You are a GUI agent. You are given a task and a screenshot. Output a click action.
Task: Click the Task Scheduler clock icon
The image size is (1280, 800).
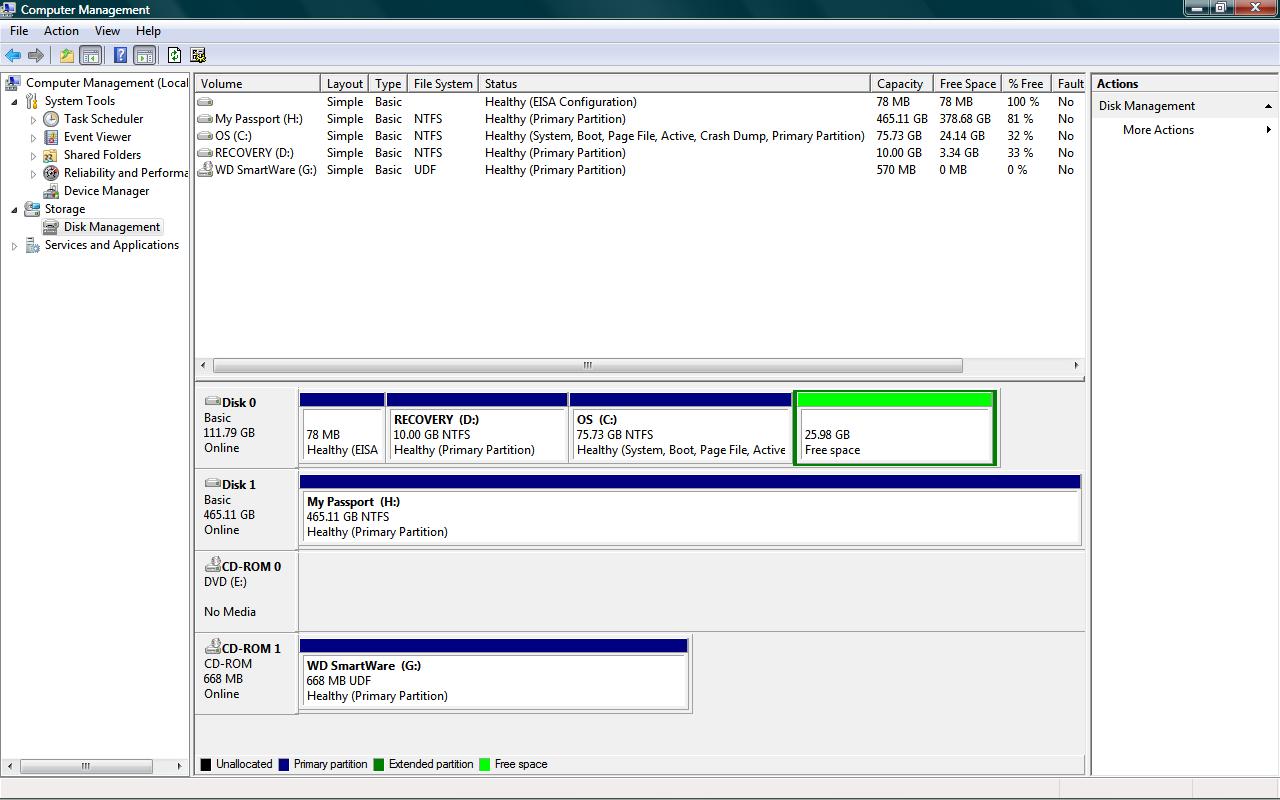click(x=51, y=119)
